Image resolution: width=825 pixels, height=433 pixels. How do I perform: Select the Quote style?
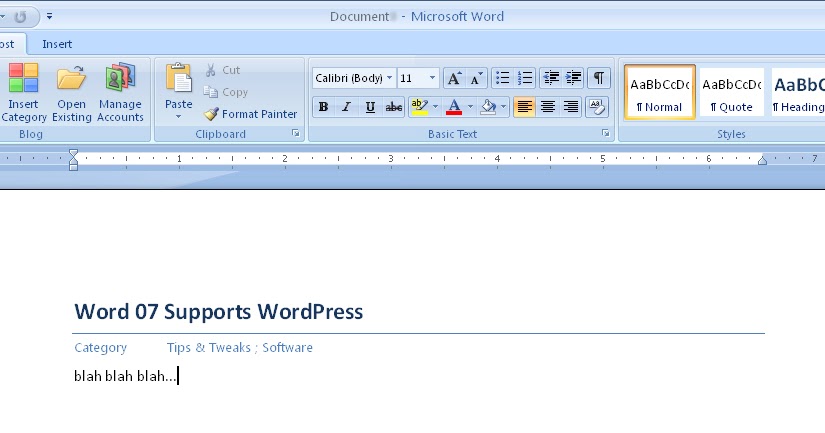(x=732, y=92)
